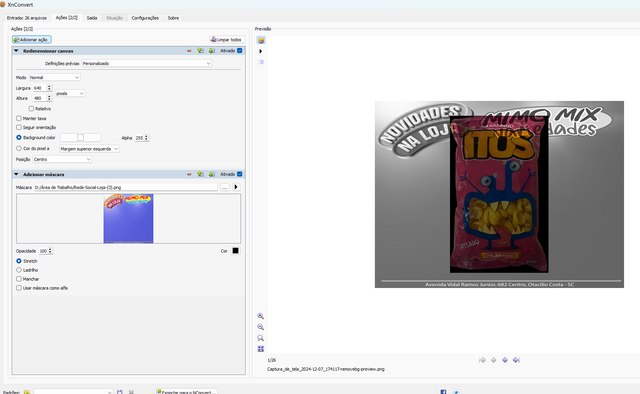Enable Usar máscara como alfa checkbox
This screenshot has height=394, width=640.
19,288
